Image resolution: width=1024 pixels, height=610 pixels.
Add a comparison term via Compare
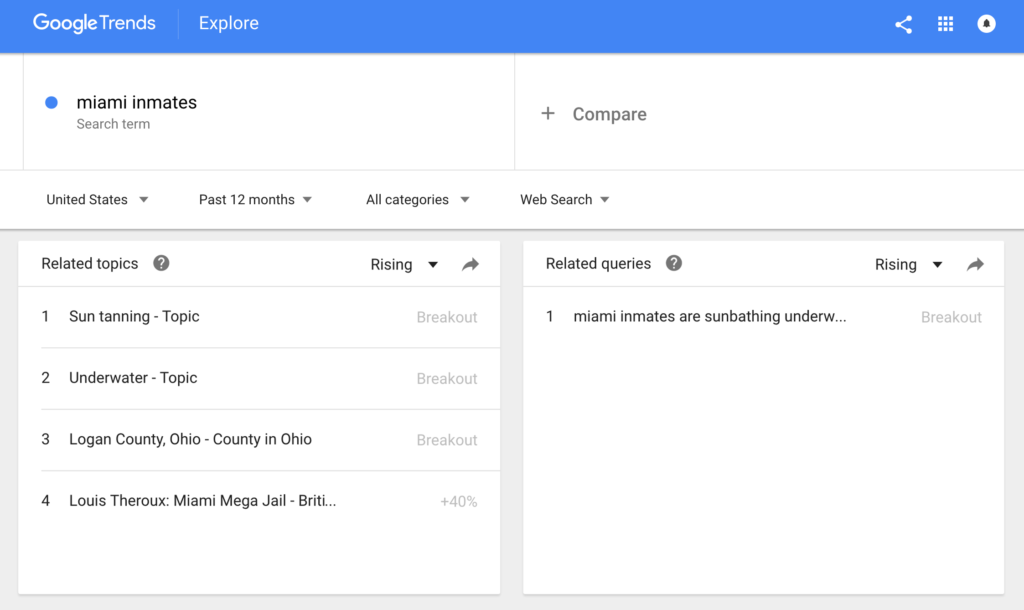pyautogui.click(x=609, y=114)
